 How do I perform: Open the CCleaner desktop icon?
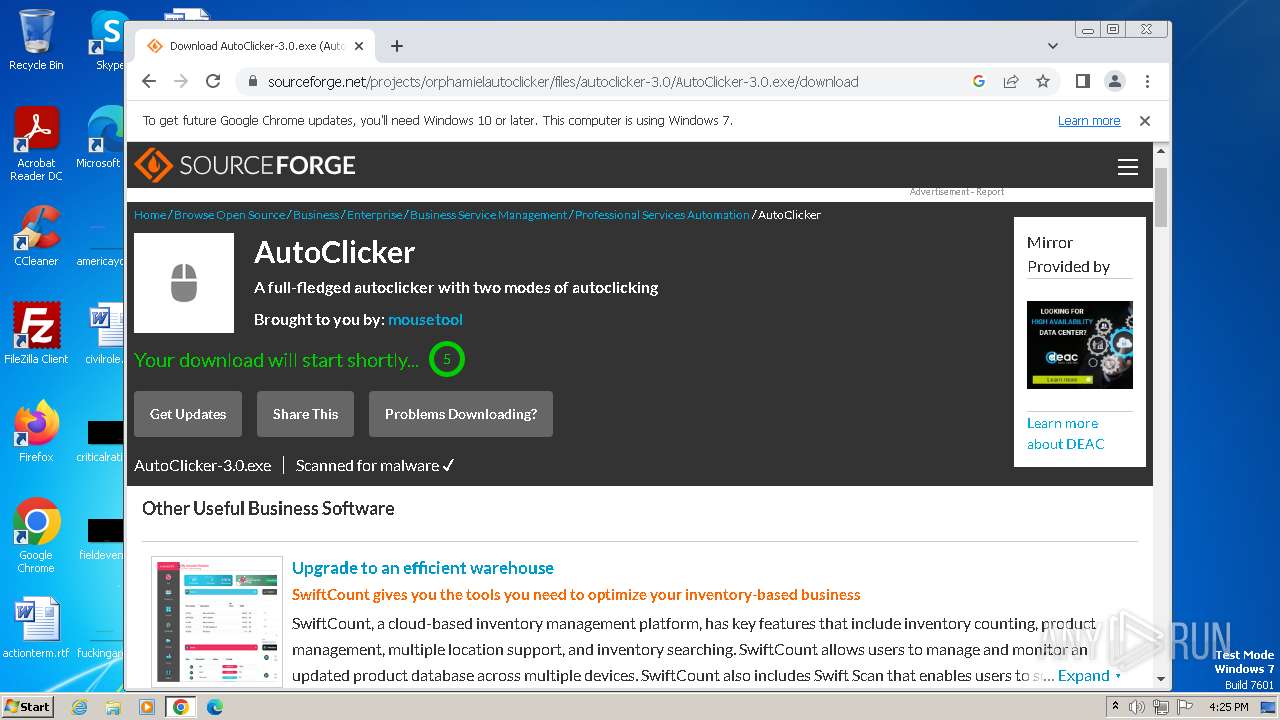[x=36, y=236]
